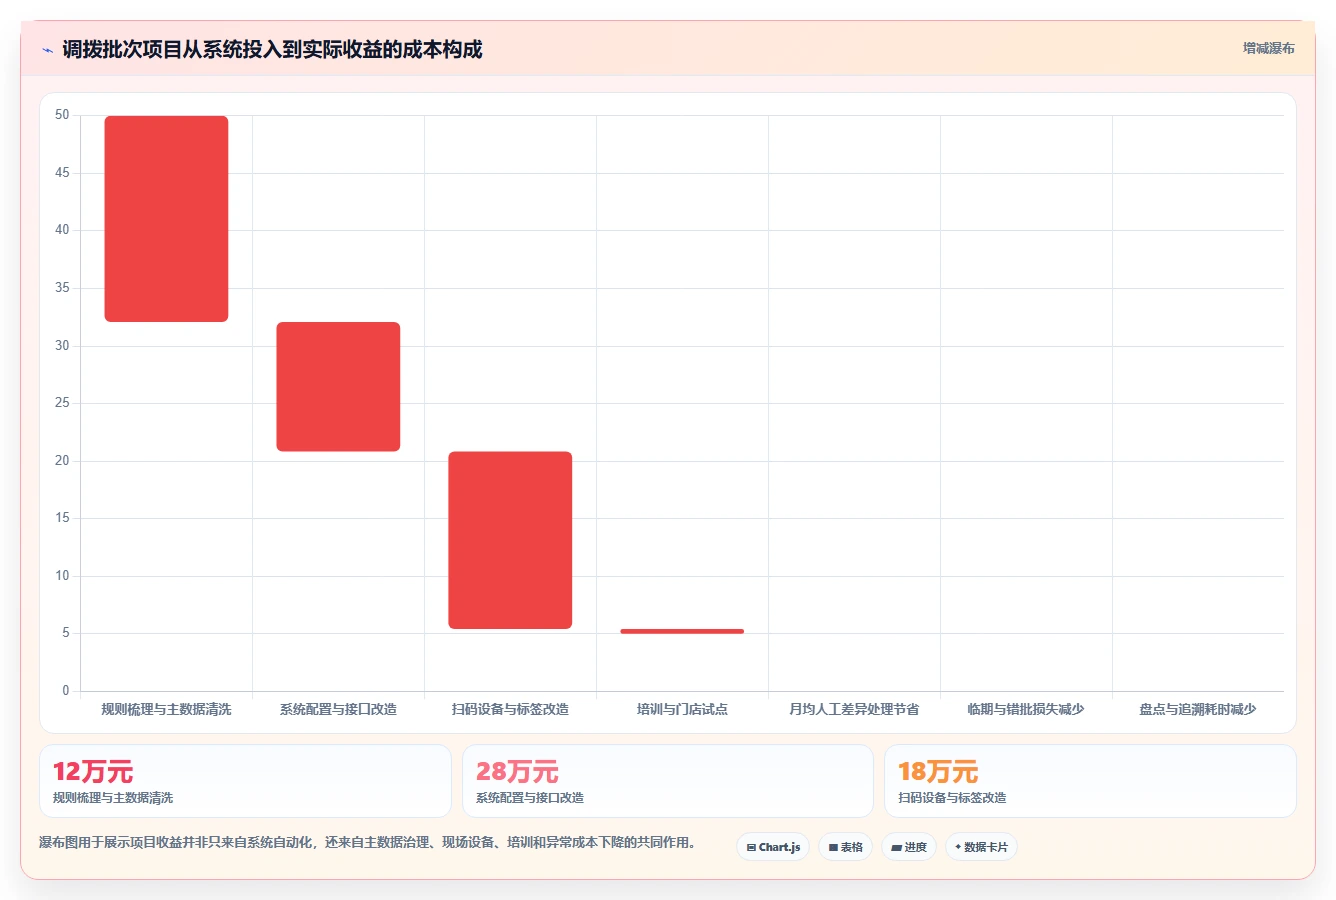Screen dimensions: 1336x900
Task: Click x-axis label 系统配置与接口改造
Action: pos(338,709)
